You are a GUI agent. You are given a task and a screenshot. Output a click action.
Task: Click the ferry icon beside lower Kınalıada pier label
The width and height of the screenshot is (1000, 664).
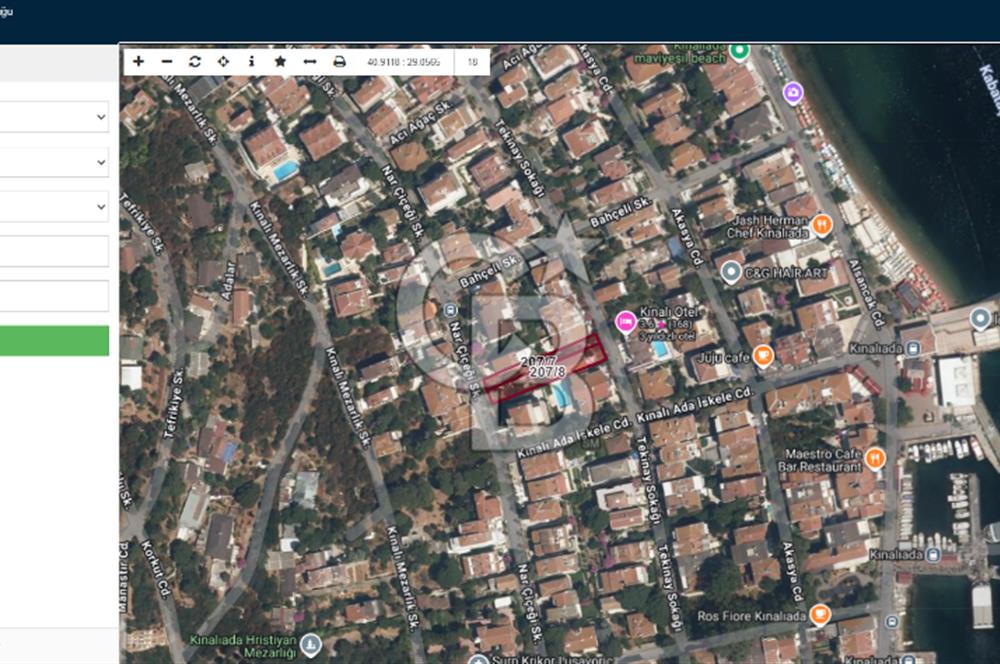click(x=932, y=554)
